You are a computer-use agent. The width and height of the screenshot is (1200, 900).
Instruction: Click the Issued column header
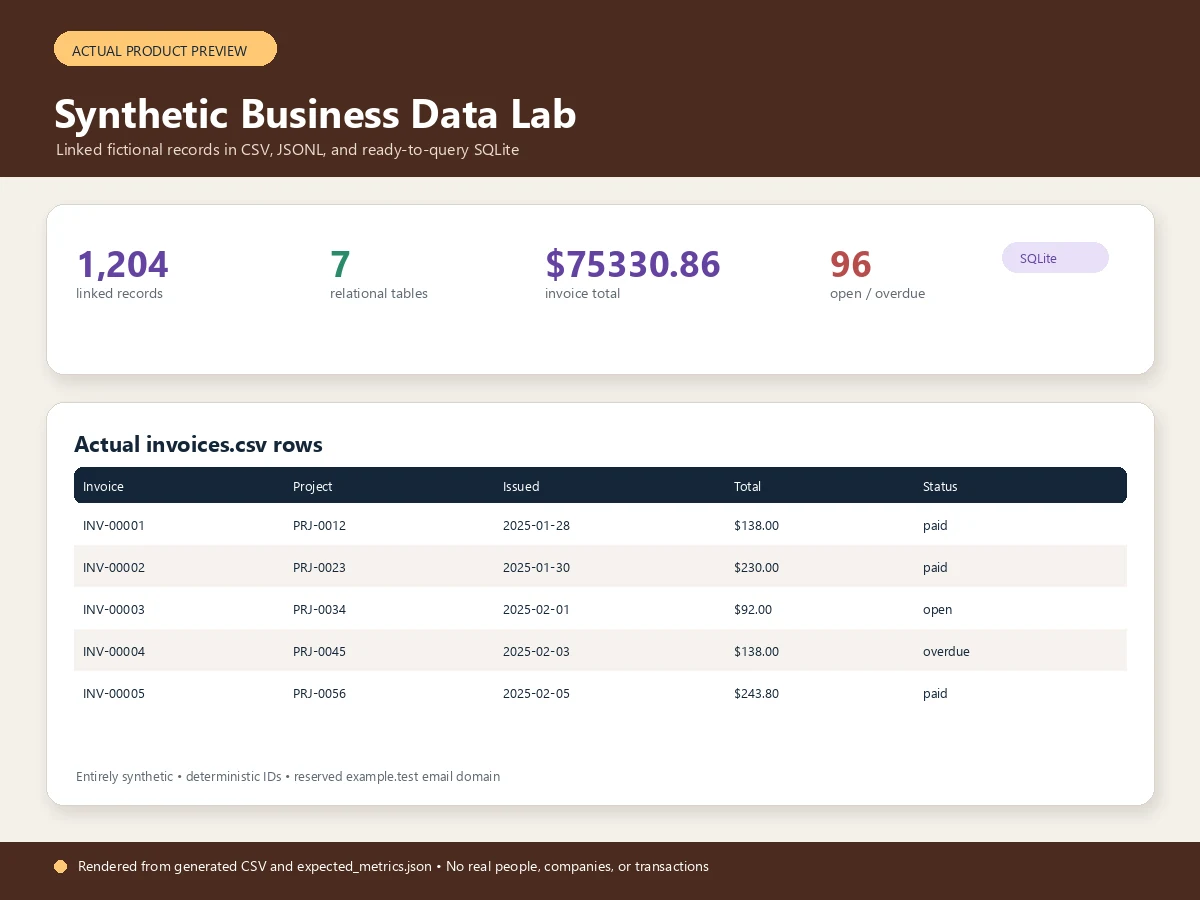pos(521,486)
